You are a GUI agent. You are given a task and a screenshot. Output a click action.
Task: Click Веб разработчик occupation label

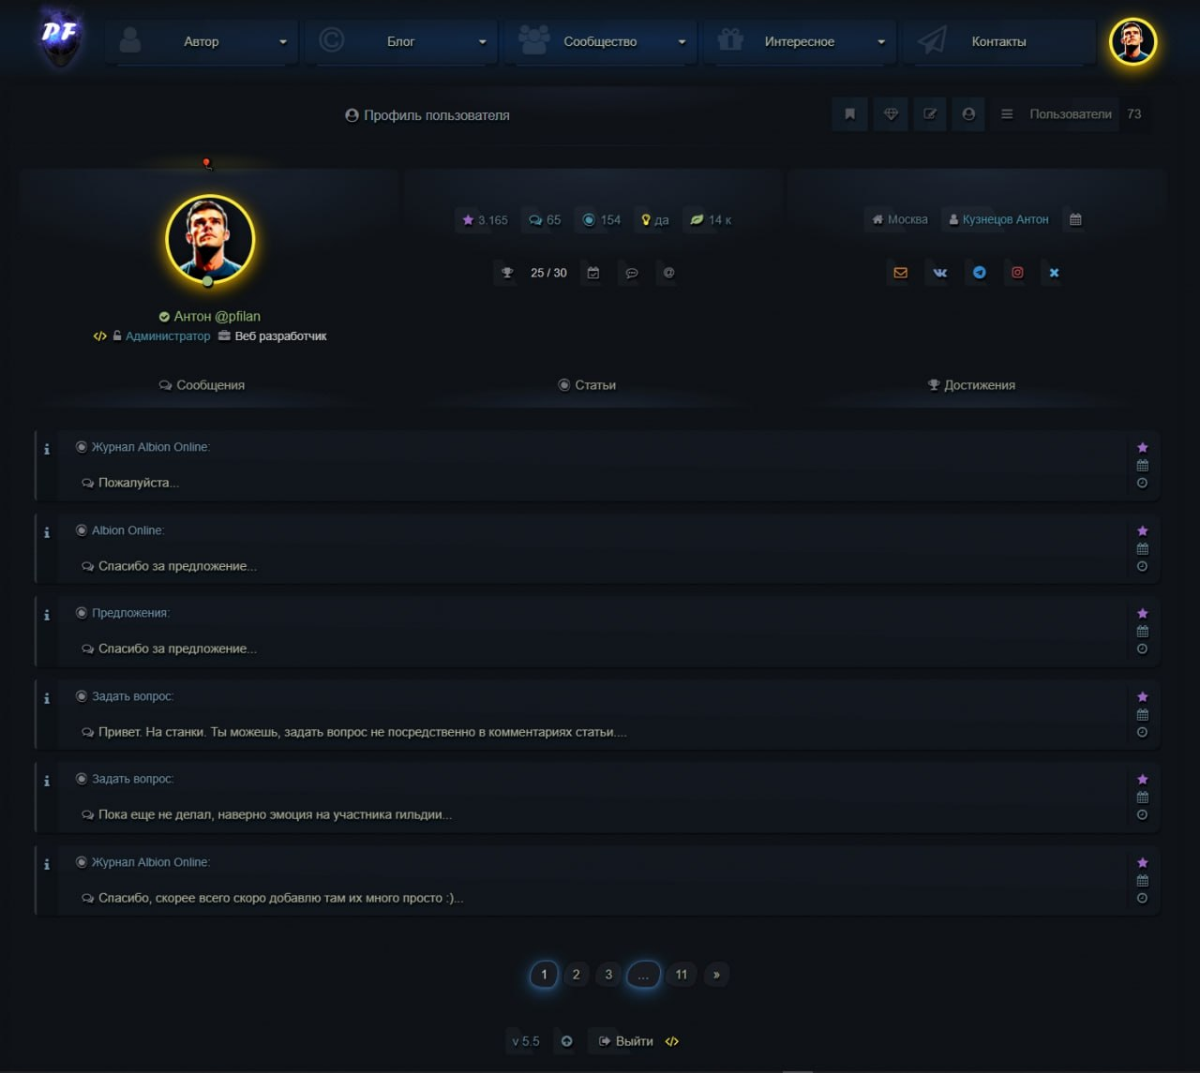click(281, 336)
